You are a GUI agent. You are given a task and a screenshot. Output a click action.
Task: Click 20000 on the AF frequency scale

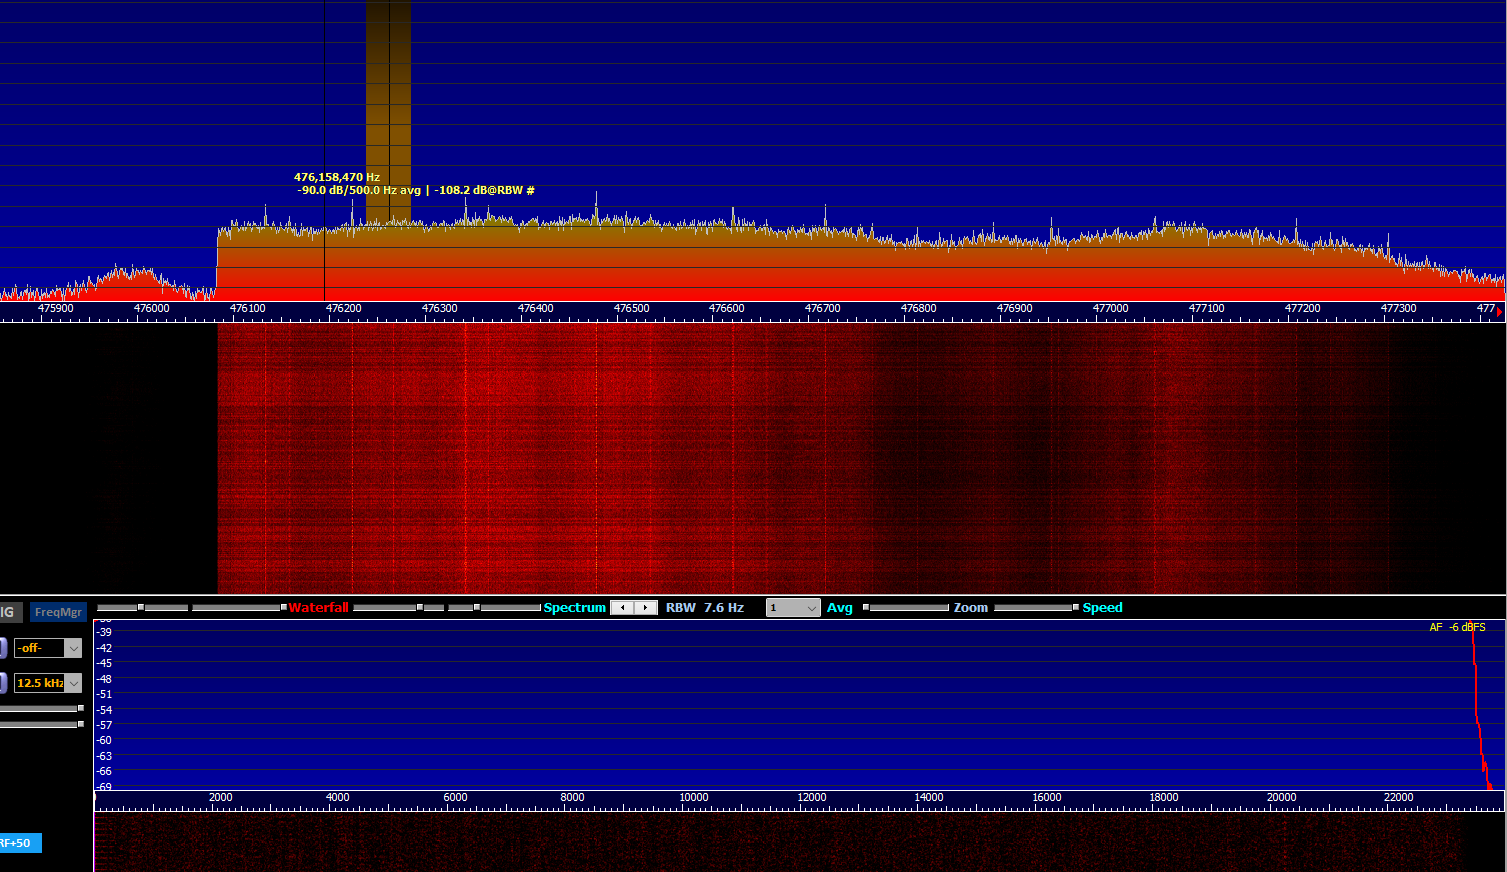pos(1282,797)
